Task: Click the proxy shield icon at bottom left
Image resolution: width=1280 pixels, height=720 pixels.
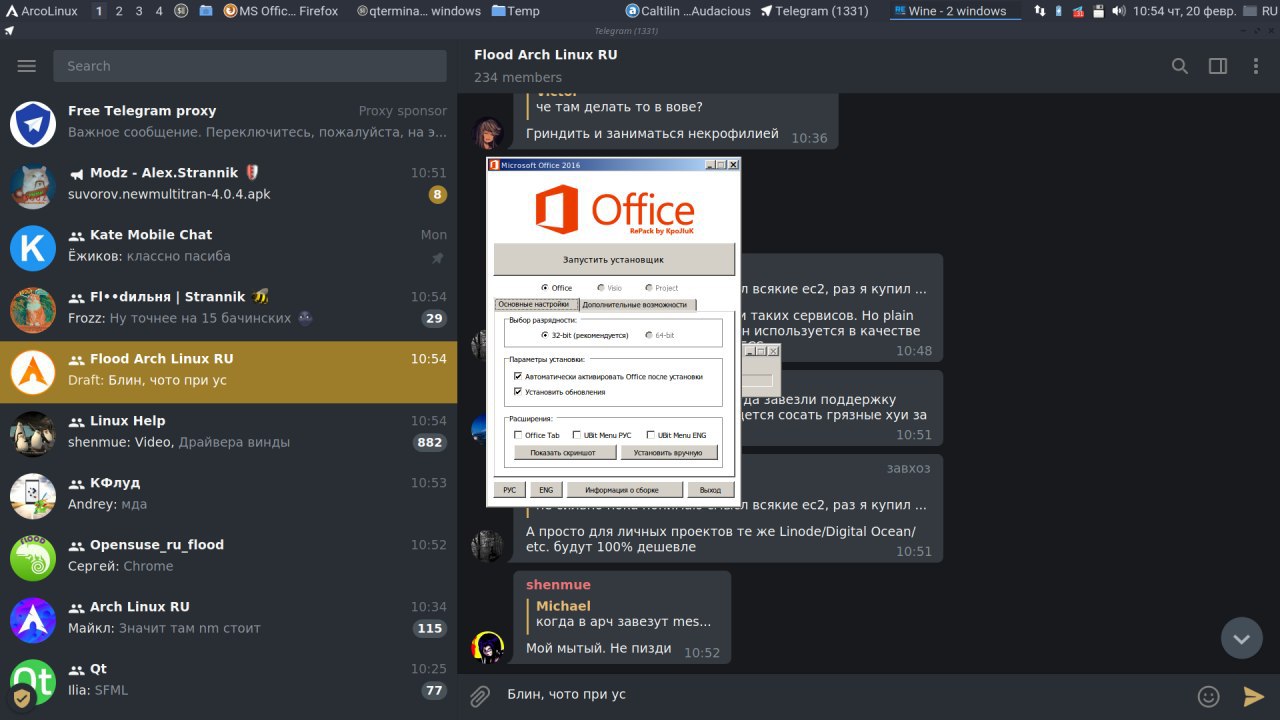Action: tap(21, 698)
